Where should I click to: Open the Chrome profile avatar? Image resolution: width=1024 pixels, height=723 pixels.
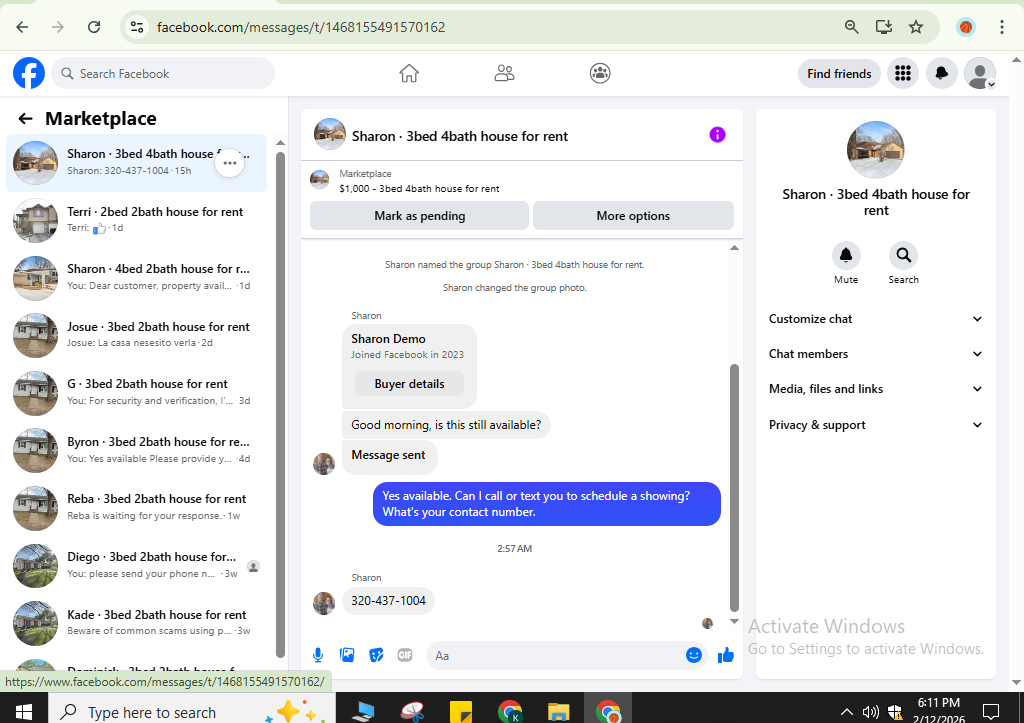point(965,27)
